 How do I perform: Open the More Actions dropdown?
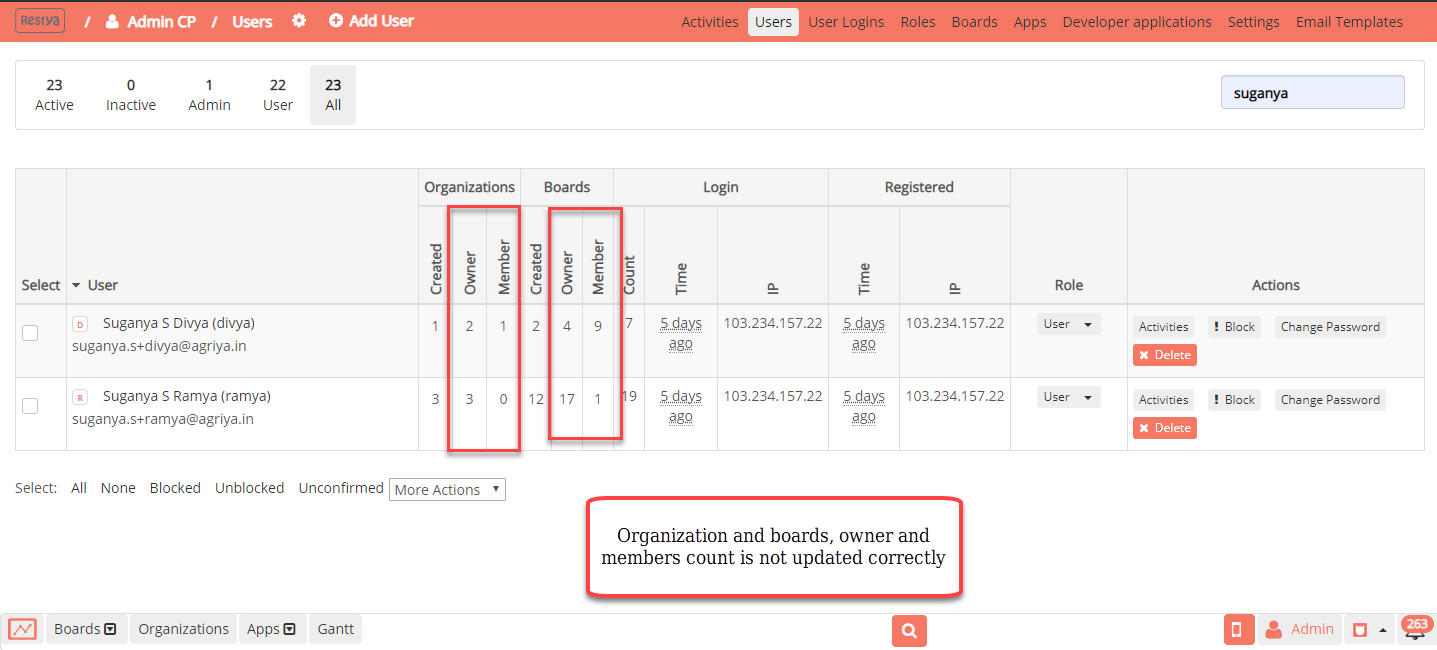click(x=447, y=489)
